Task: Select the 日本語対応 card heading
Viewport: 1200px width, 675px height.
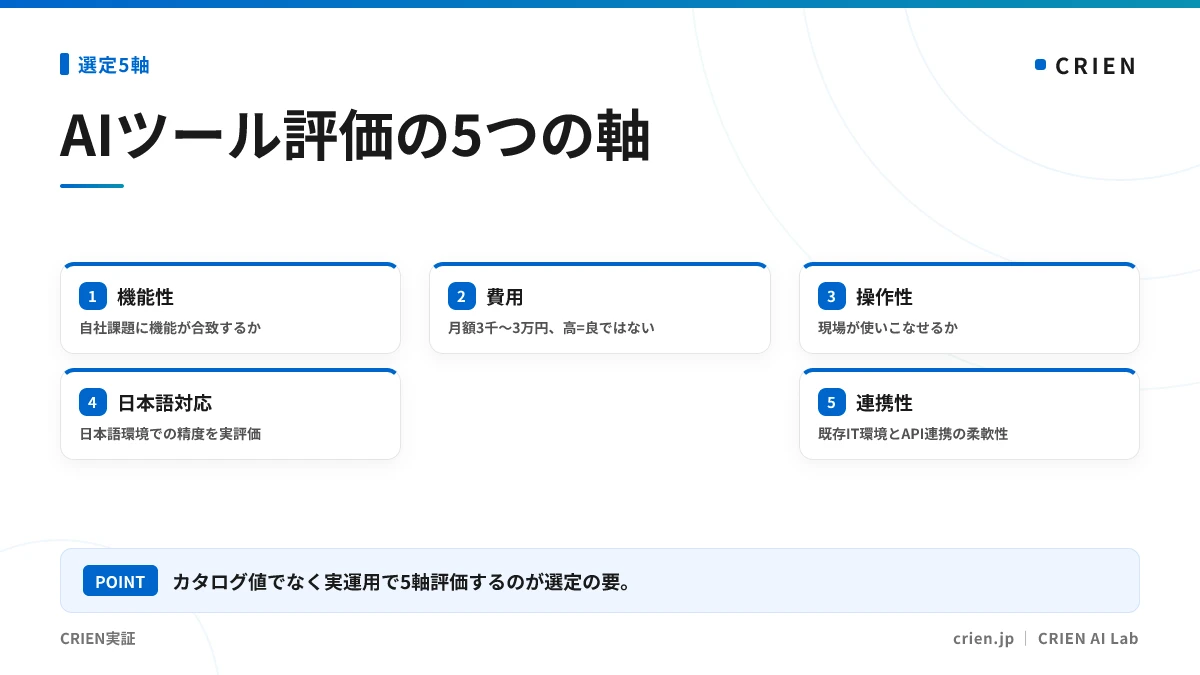Action: pos(164,403)
